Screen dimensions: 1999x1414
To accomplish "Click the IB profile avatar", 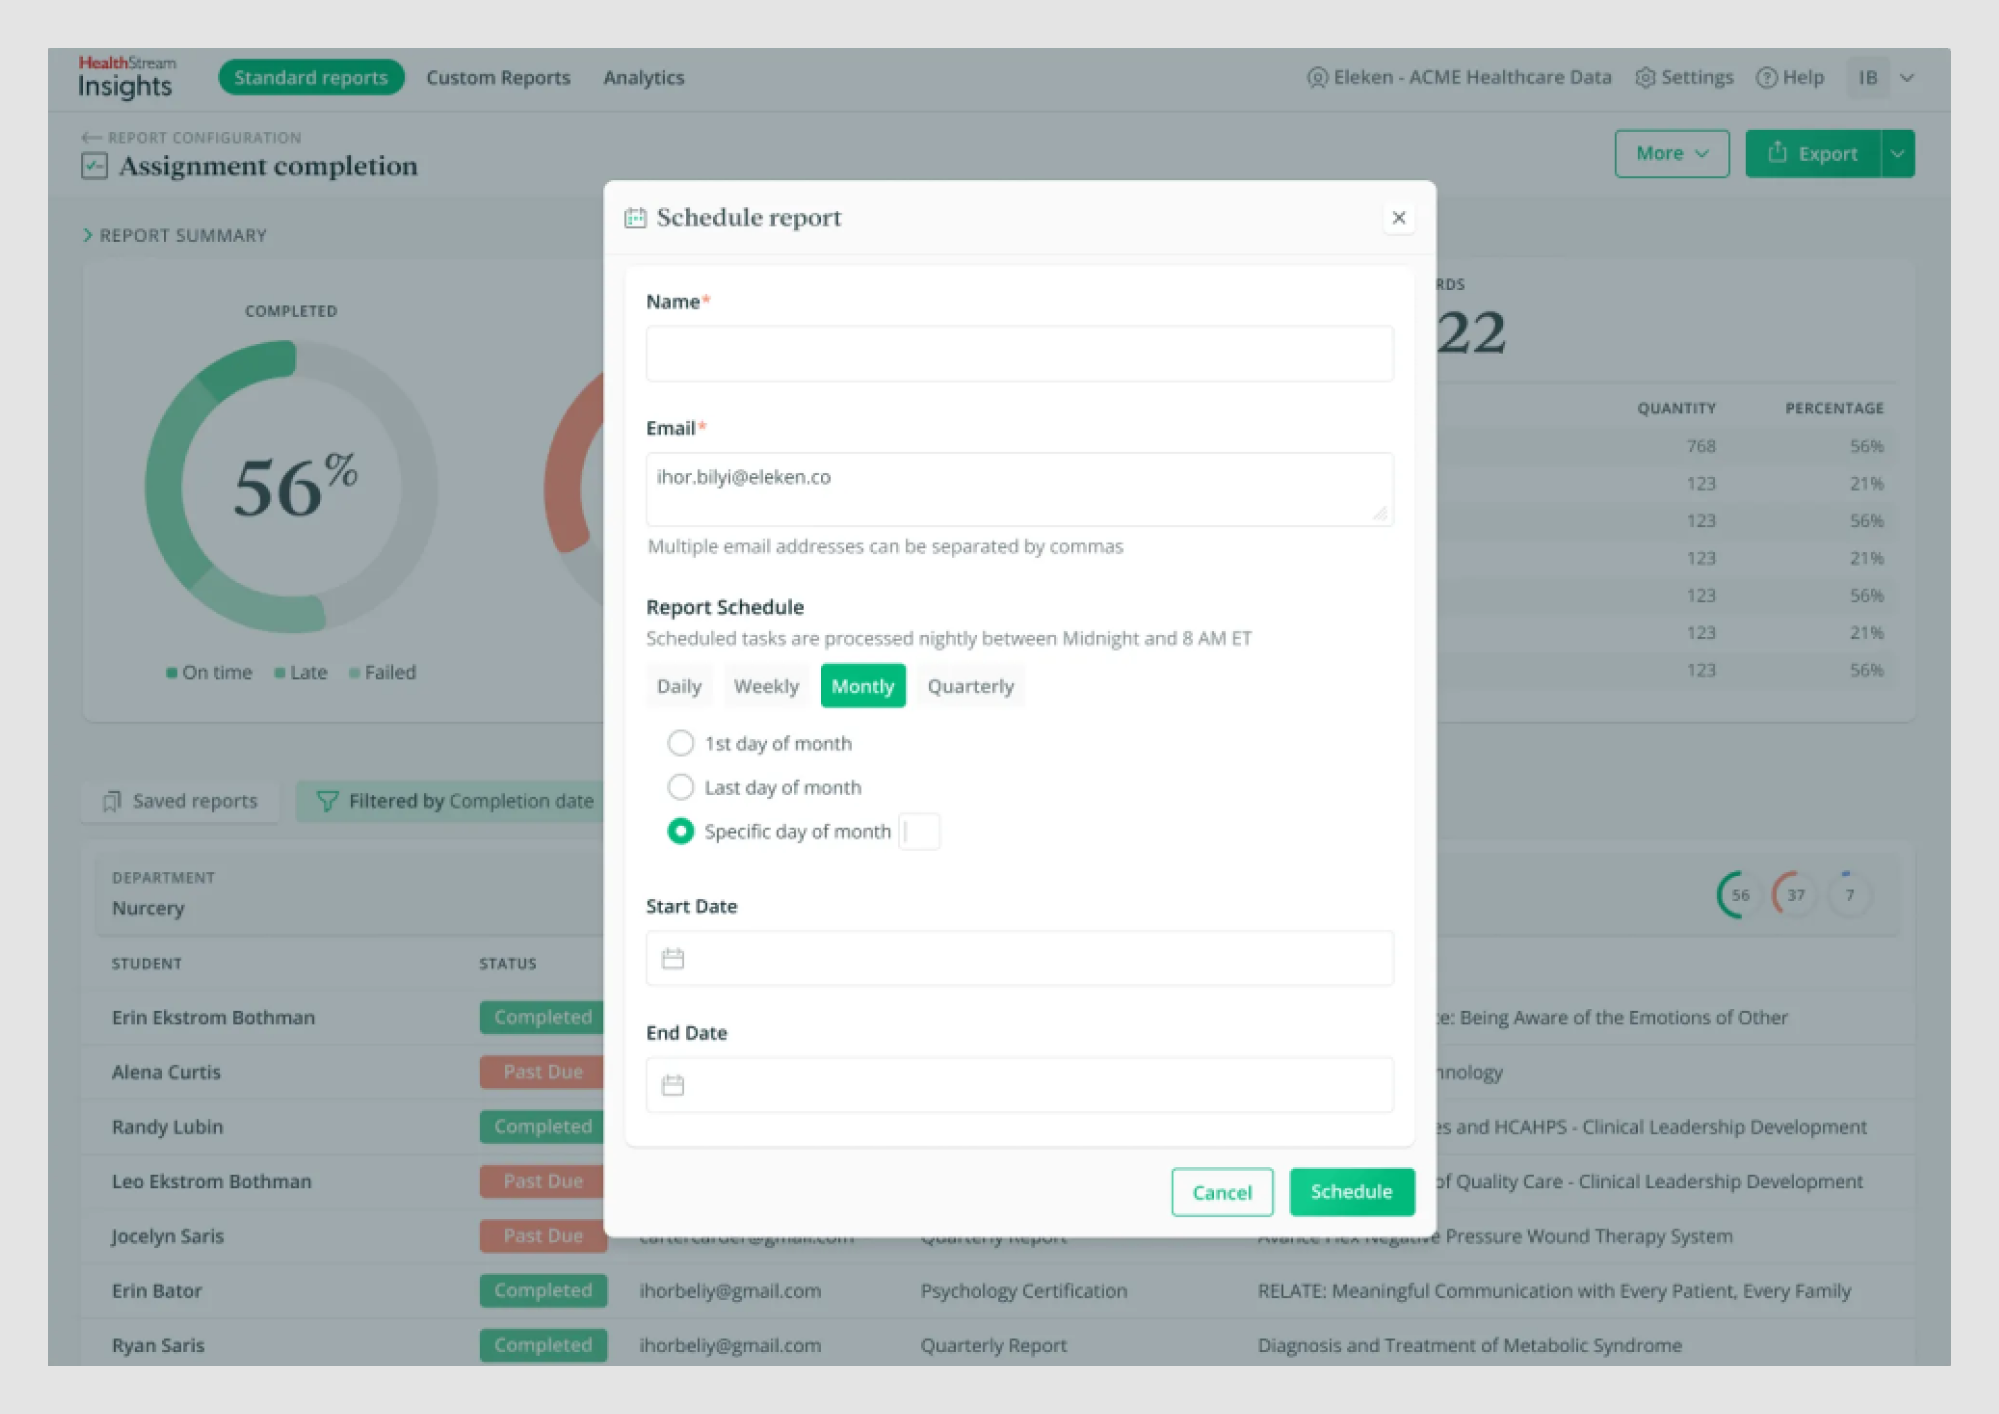I will point(1867,77).
